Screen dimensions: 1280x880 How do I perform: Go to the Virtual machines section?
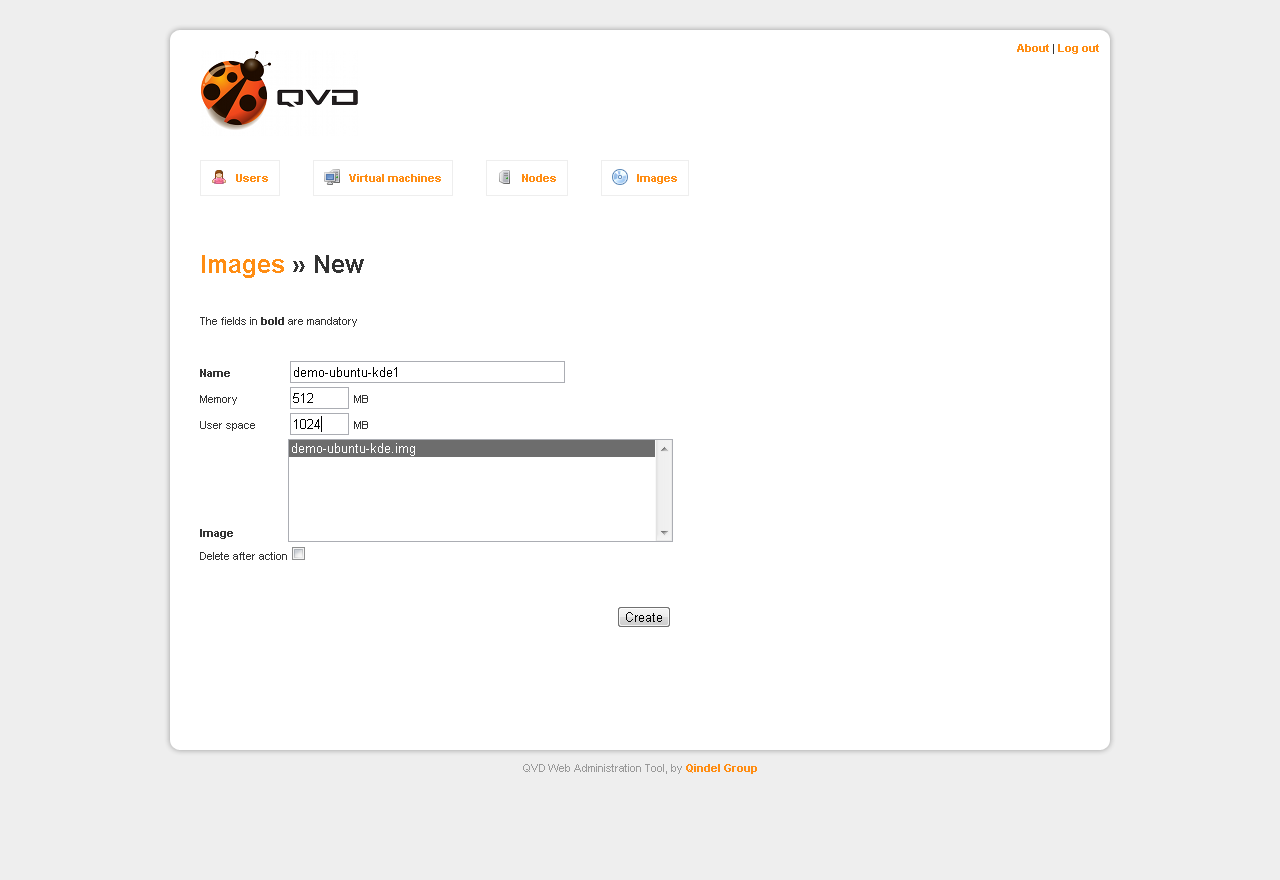394,178
